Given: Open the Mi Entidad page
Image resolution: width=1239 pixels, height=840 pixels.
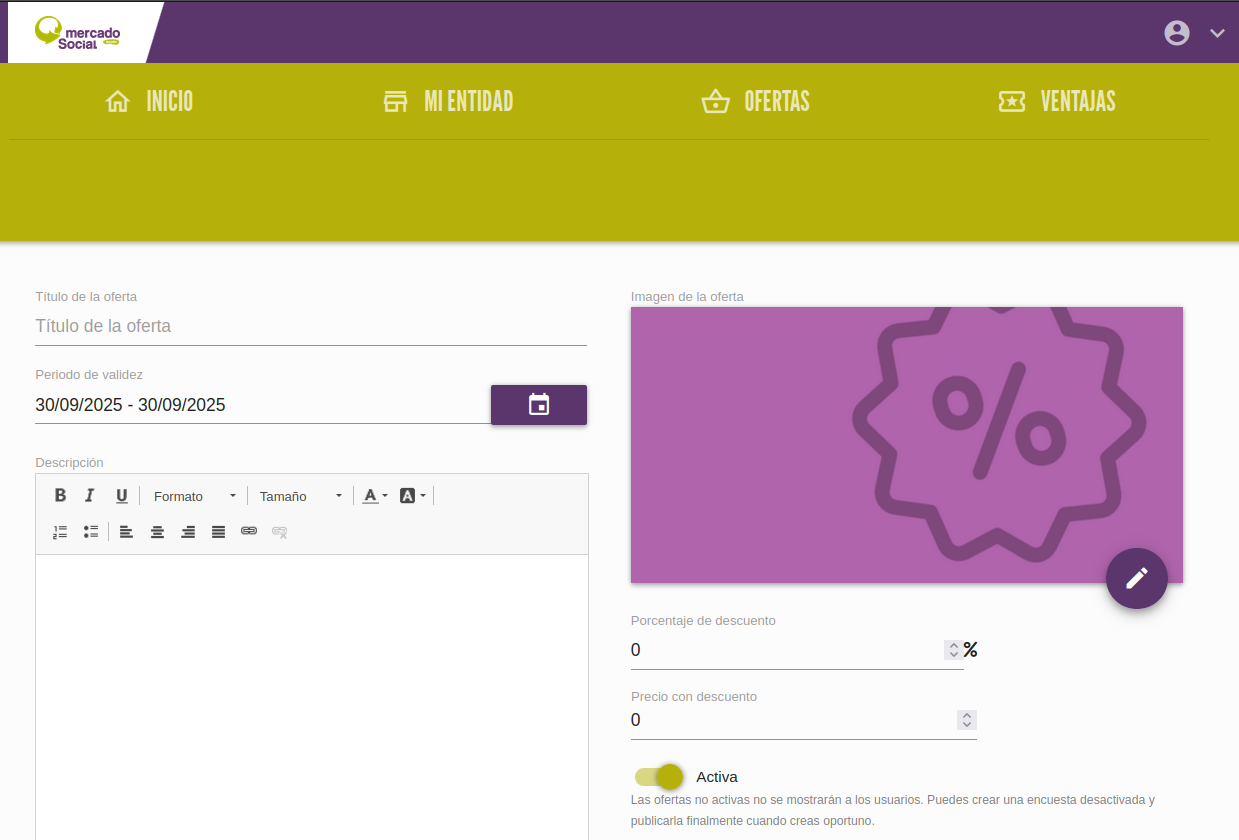Looking at the screenshot, I should click(448, 102).
